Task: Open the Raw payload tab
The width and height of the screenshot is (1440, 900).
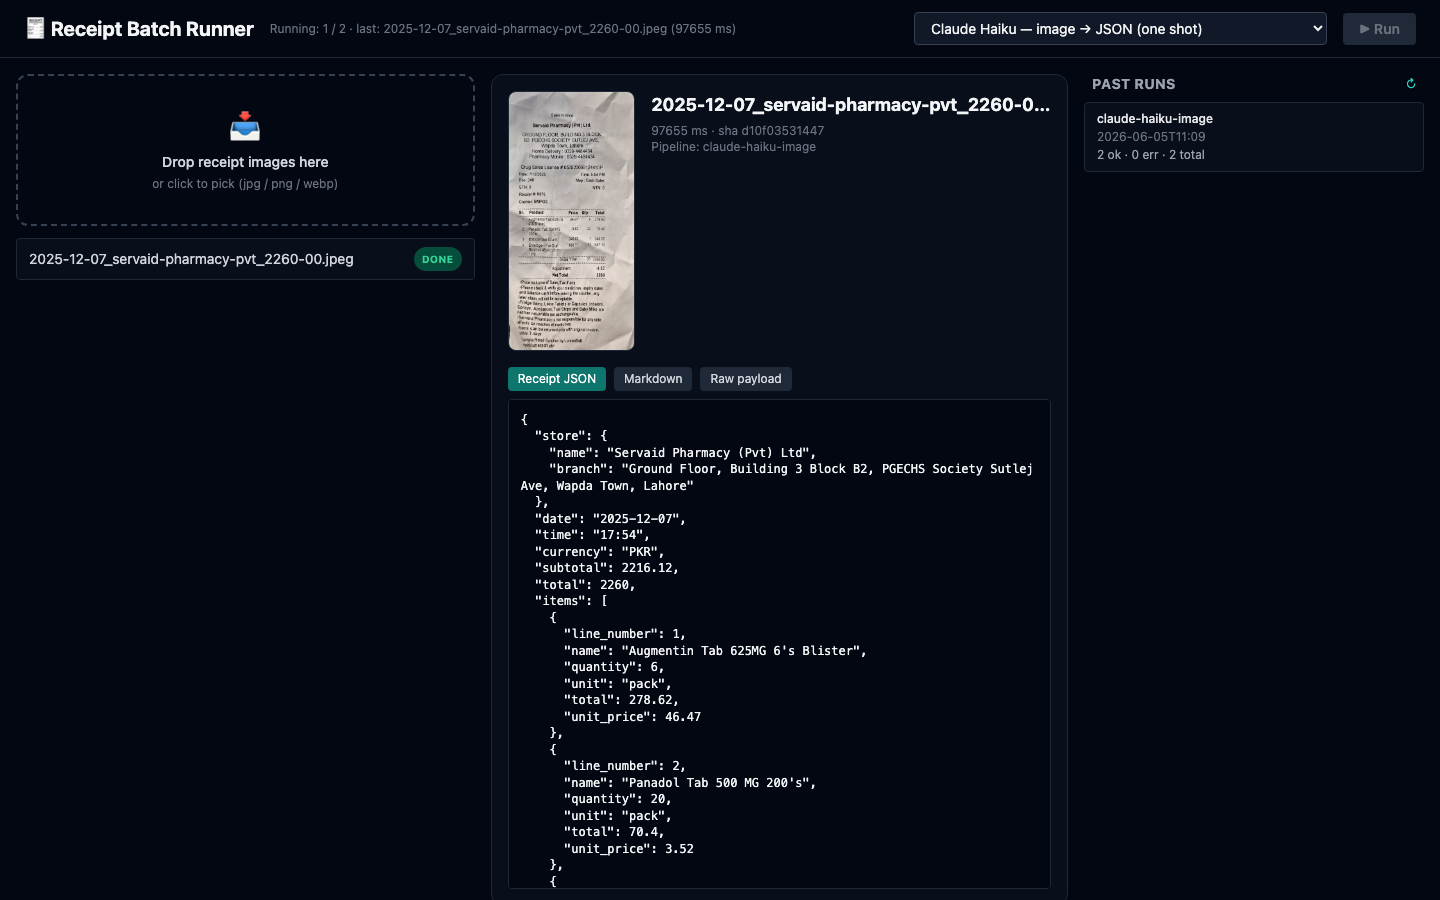Action: 746,379
